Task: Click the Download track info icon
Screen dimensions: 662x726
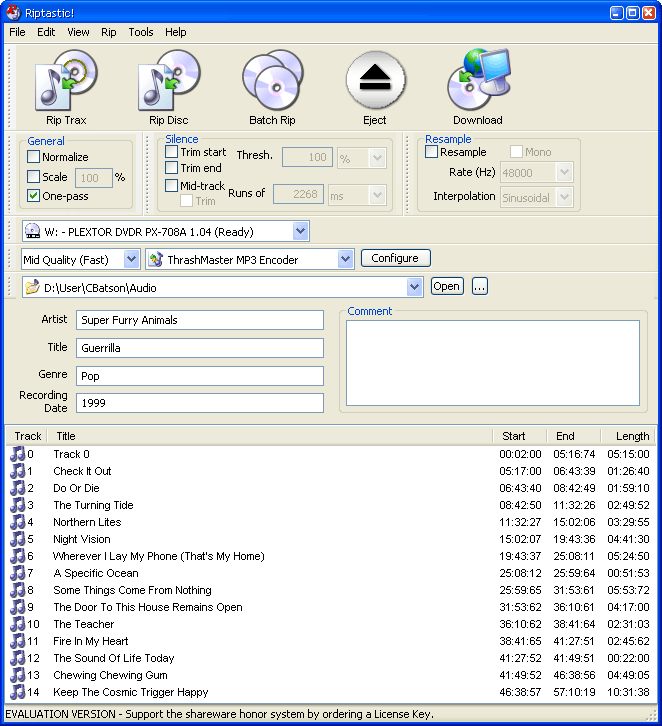Action: pyautogui.click(x=479, y=80)
